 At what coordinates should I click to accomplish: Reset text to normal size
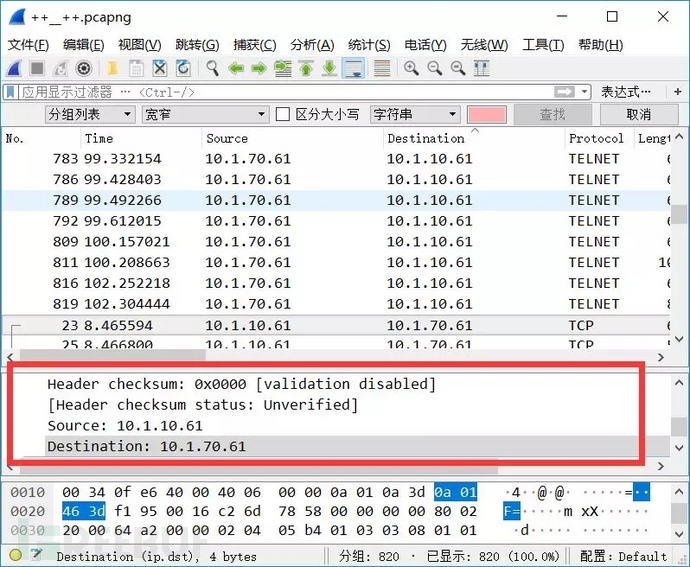coord(458,68)
